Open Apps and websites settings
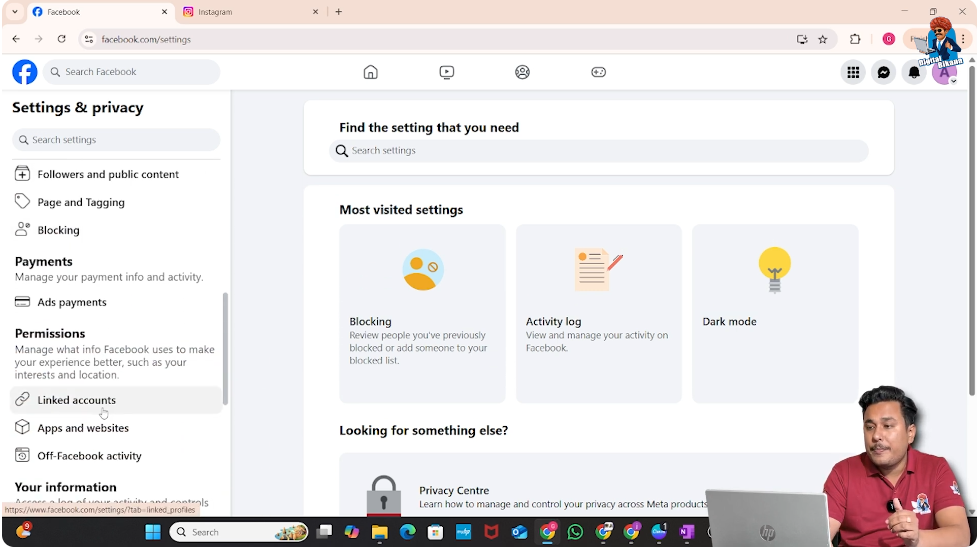Image resolution: width=977 pixels, height=549 pixels. coord(116,428)
